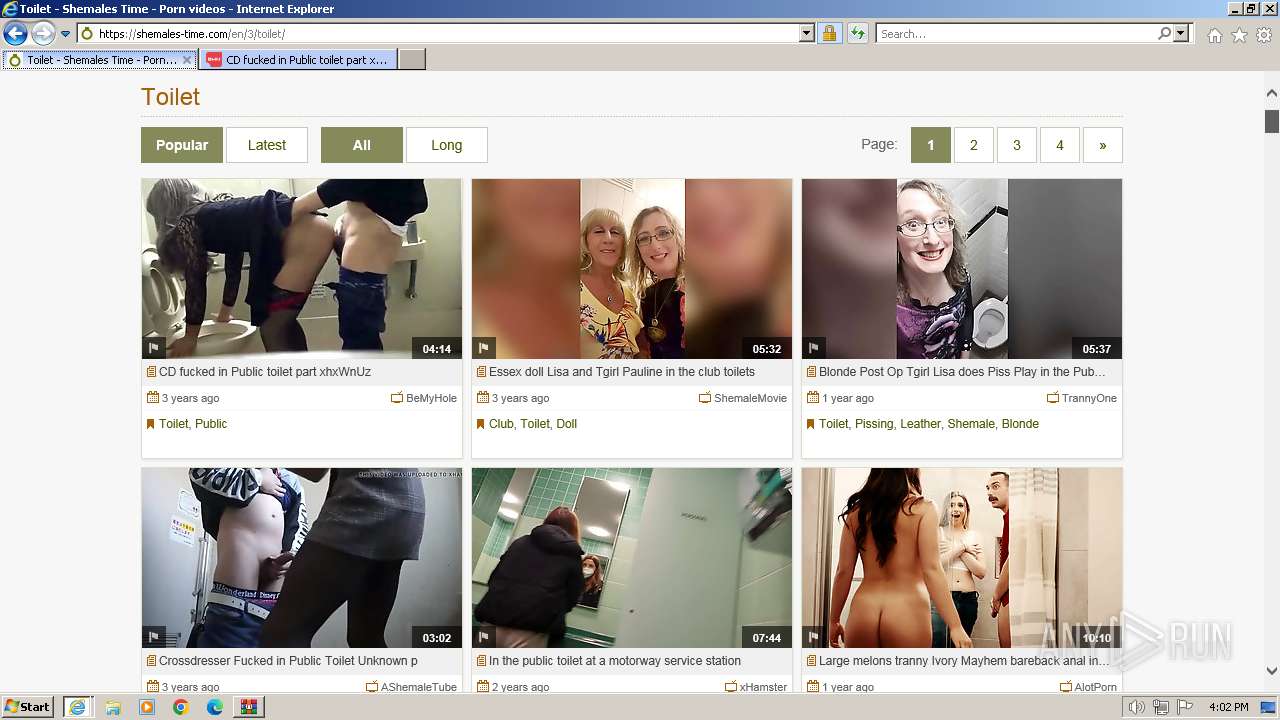This screenshot has width=1280, height=720.
Task: Go to next pages with »
Action: click(x=1102, y=145)
